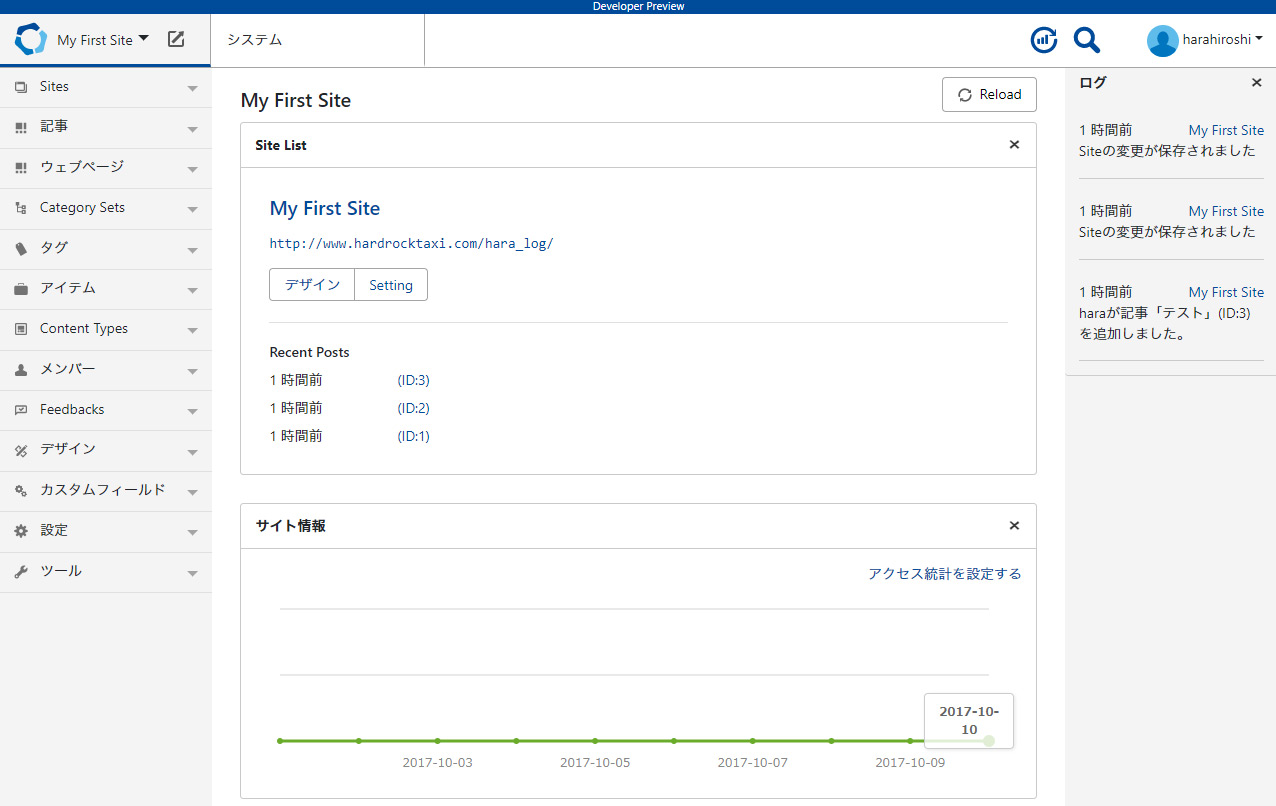This screenshot has width=1276, height=806.
Task: Click the Sites menu icon
Action: [21, 87]
